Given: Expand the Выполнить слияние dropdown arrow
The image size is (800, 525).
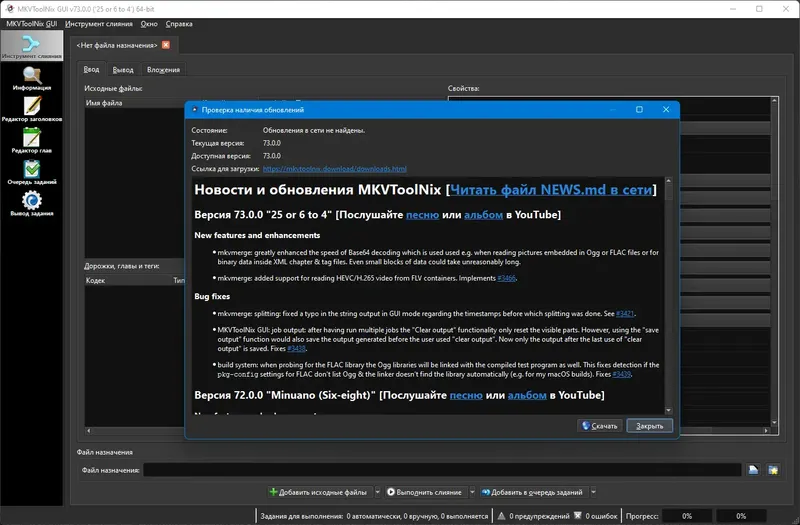Looking at the screenshot, I should click(x=472, y=492).
